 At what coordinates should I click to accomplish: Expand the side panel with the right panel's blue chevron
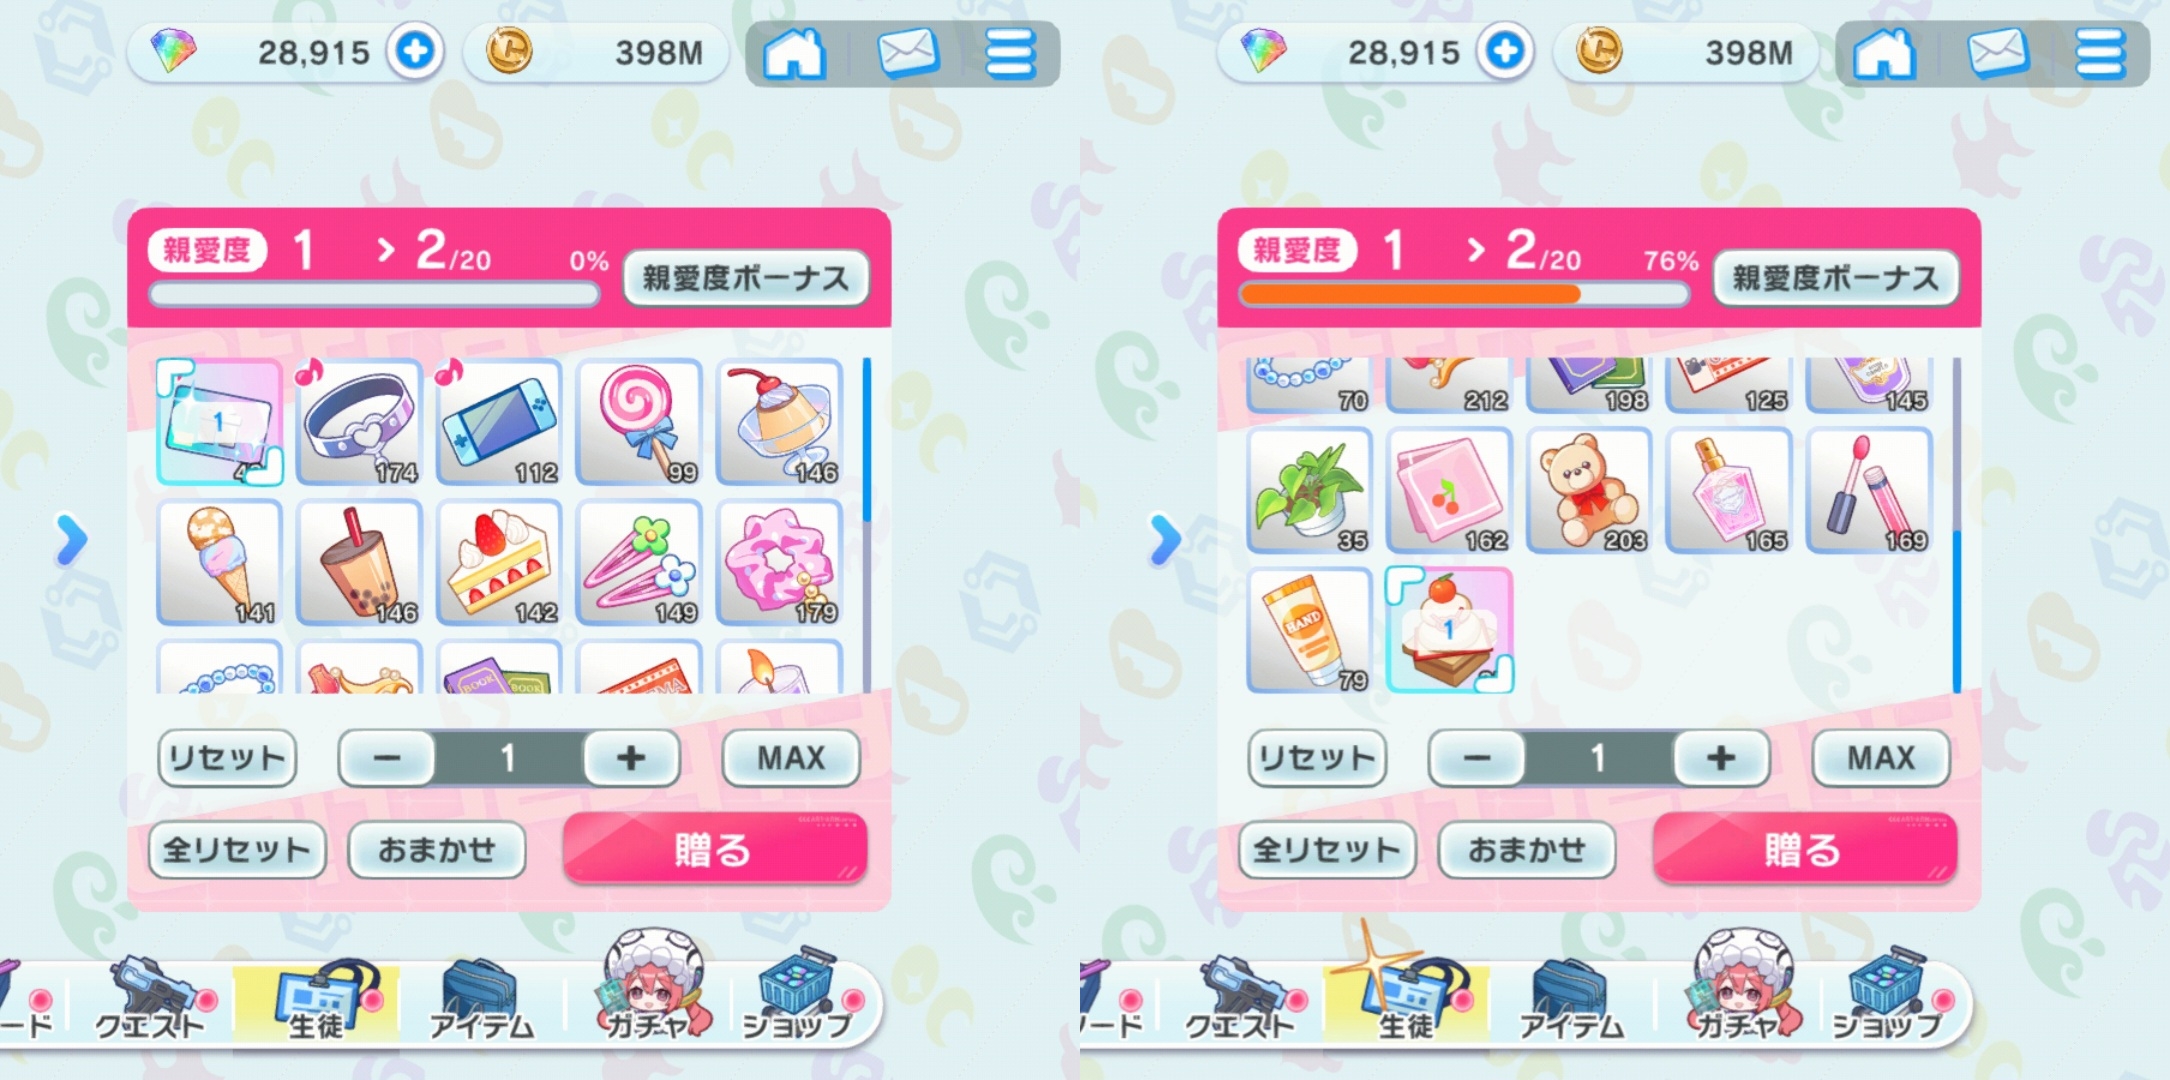coord(1164,540)
